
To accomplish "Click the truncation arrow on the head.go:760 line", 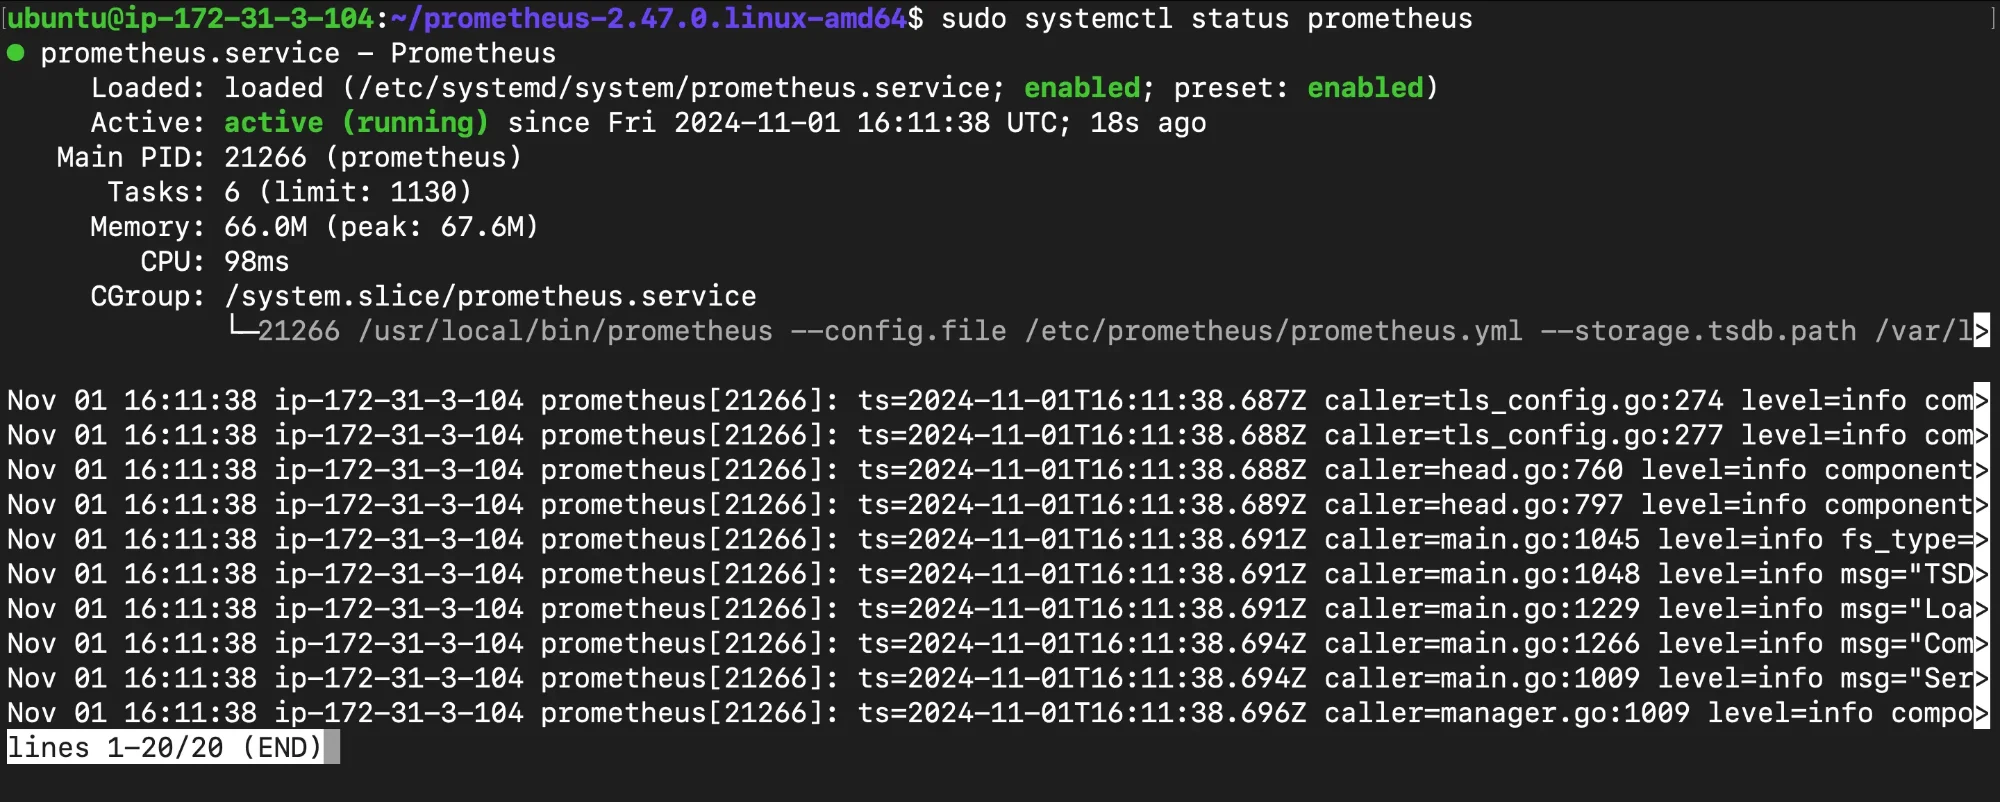I will (1981, 470).
